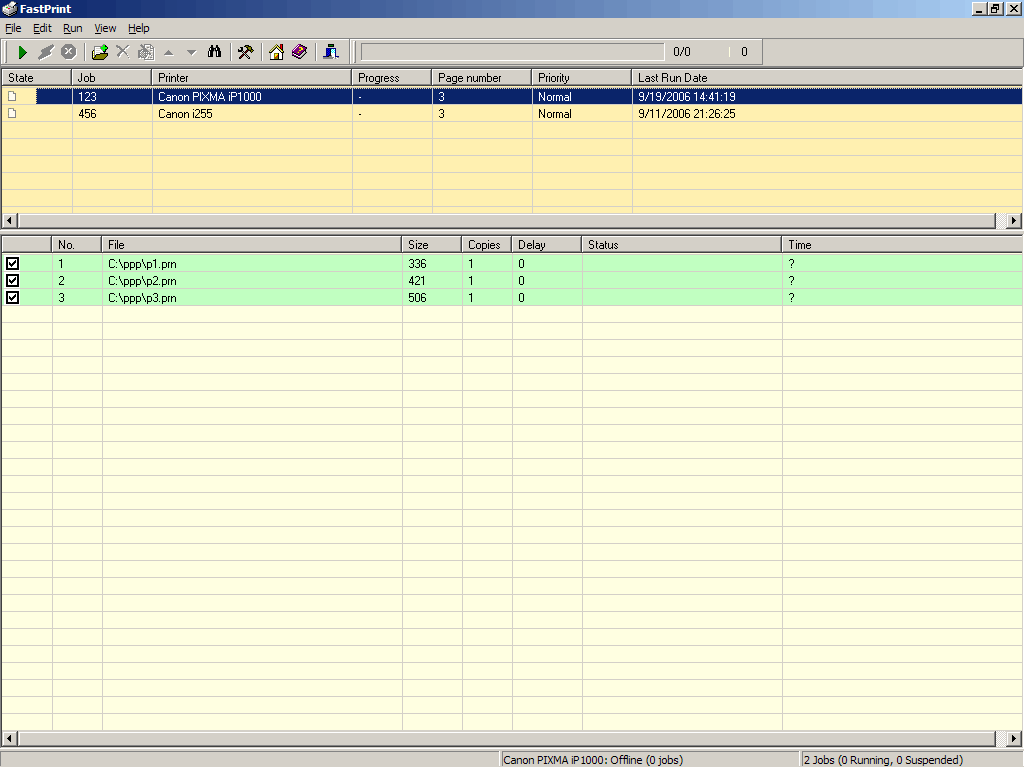This screenshot has height=768, width=1024.
Task: Click the Last Run Date column header
Action: 680,77
